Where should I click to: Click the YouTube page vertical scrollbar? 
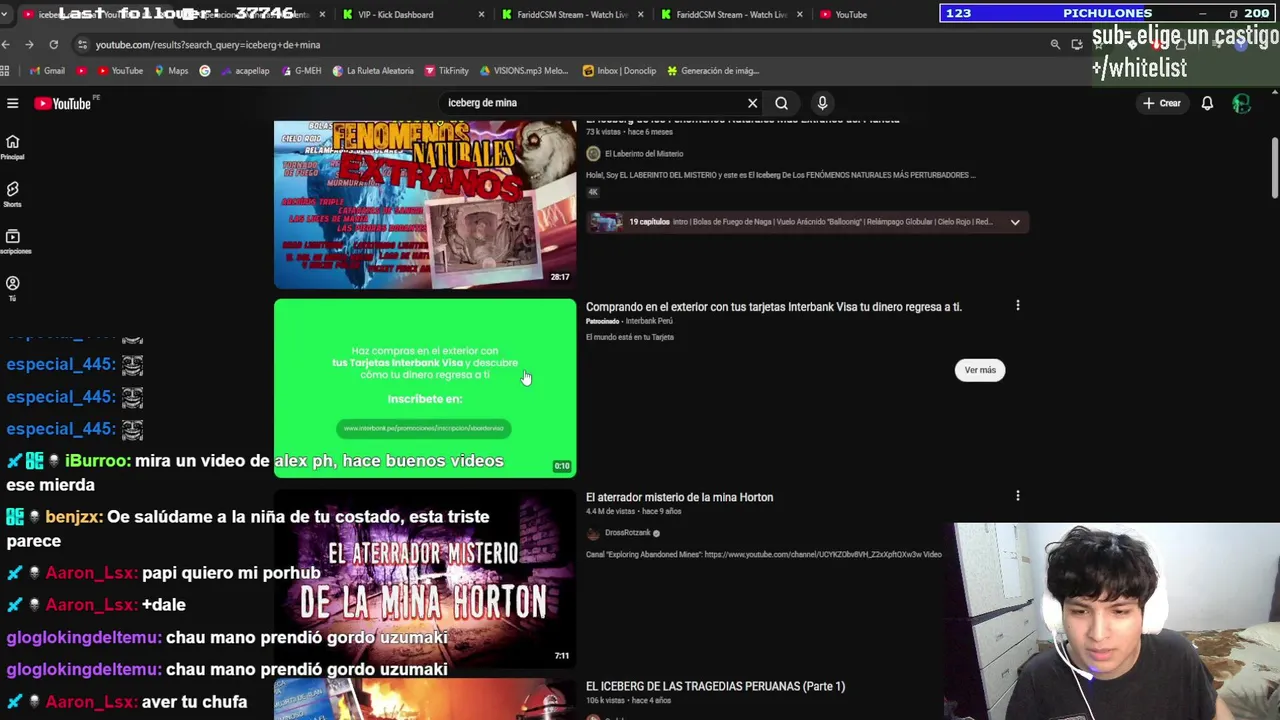[1274, 168]
